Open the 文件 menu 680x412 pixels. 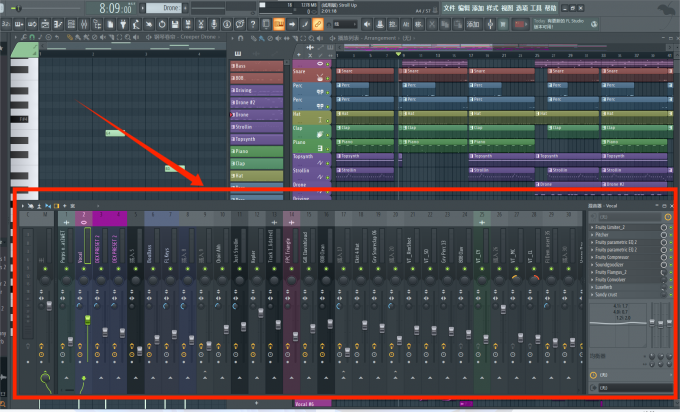click(448, 7)
